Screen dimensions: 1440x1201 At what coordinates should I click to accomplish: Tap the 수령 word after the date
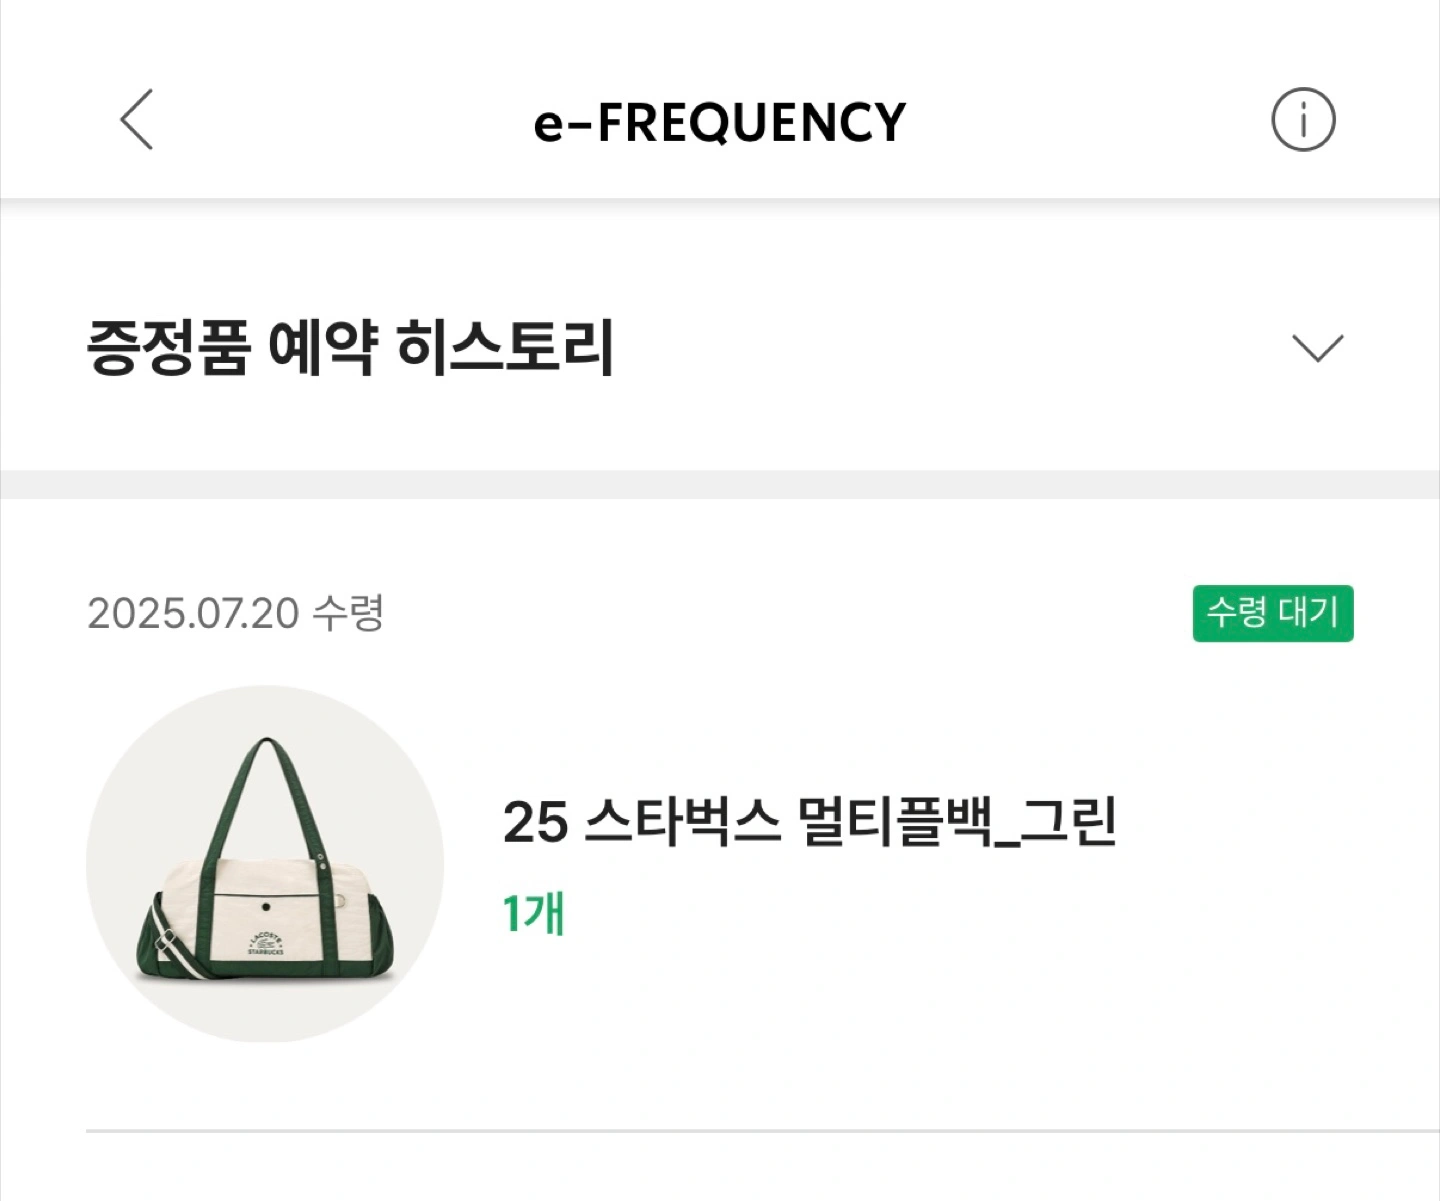348,613
